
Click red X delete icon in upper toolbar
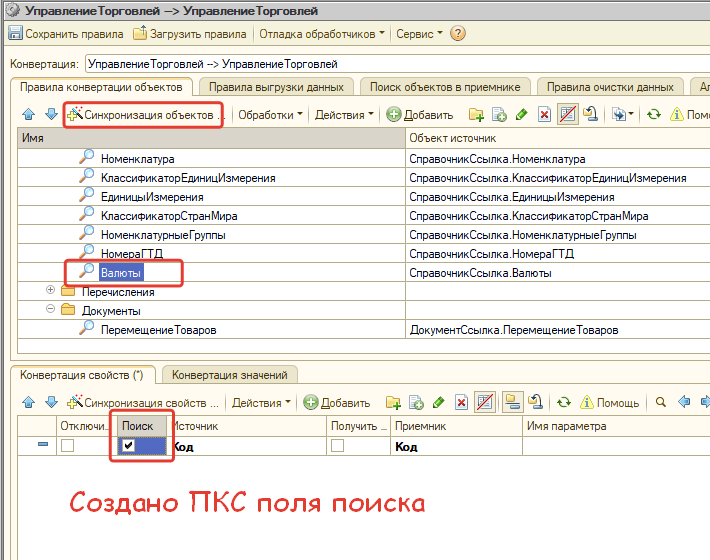[544, 115]
